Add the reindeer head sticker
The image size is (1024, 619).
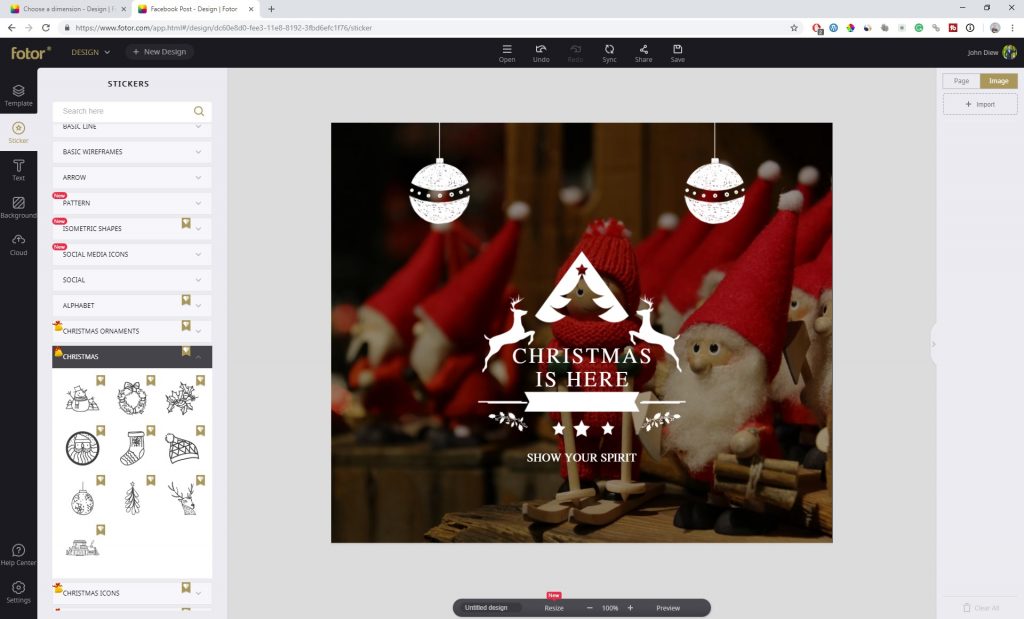click(182, 499)
